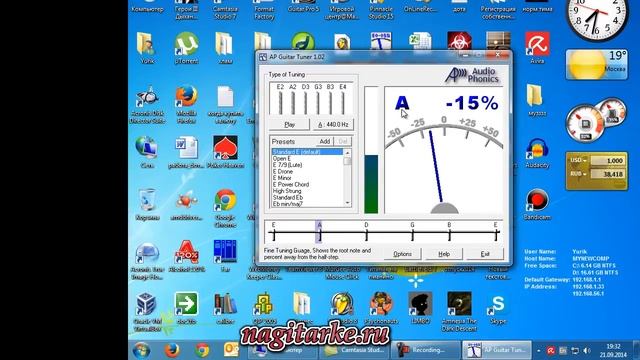
Task: Click the G marker on string gauge
Action: pos(412,232)
